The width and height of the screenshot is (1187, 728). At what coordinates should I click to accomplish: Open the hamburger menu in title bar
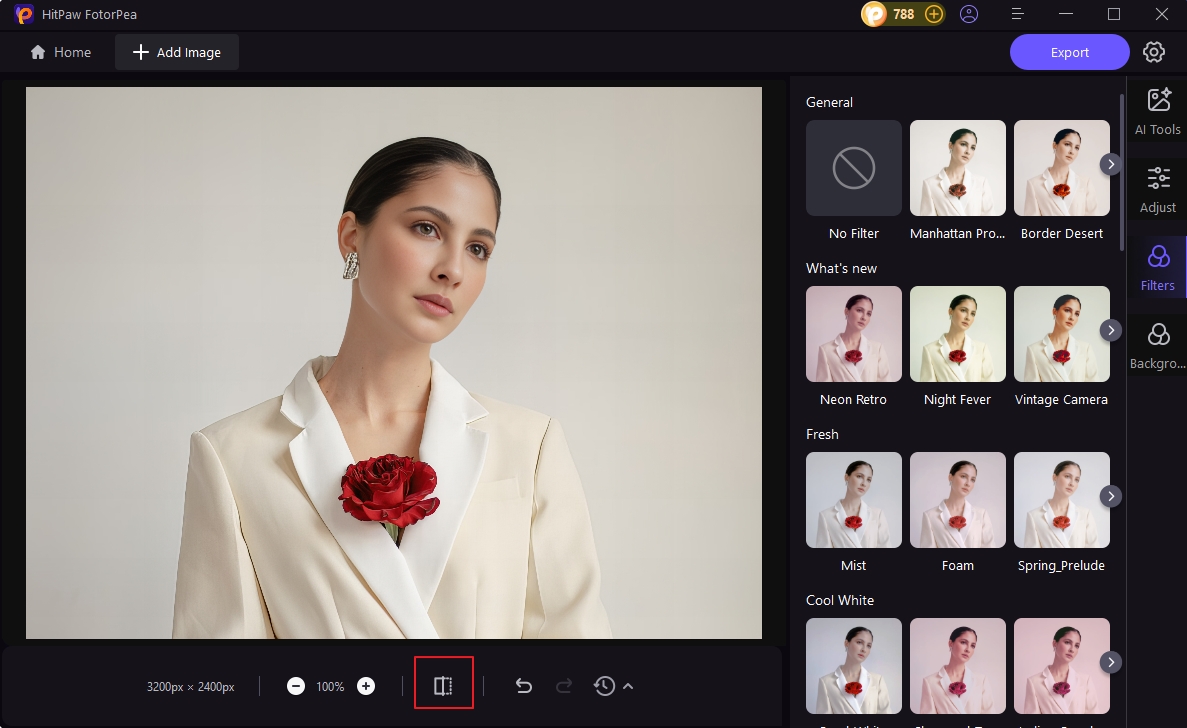coord(1018,14)
